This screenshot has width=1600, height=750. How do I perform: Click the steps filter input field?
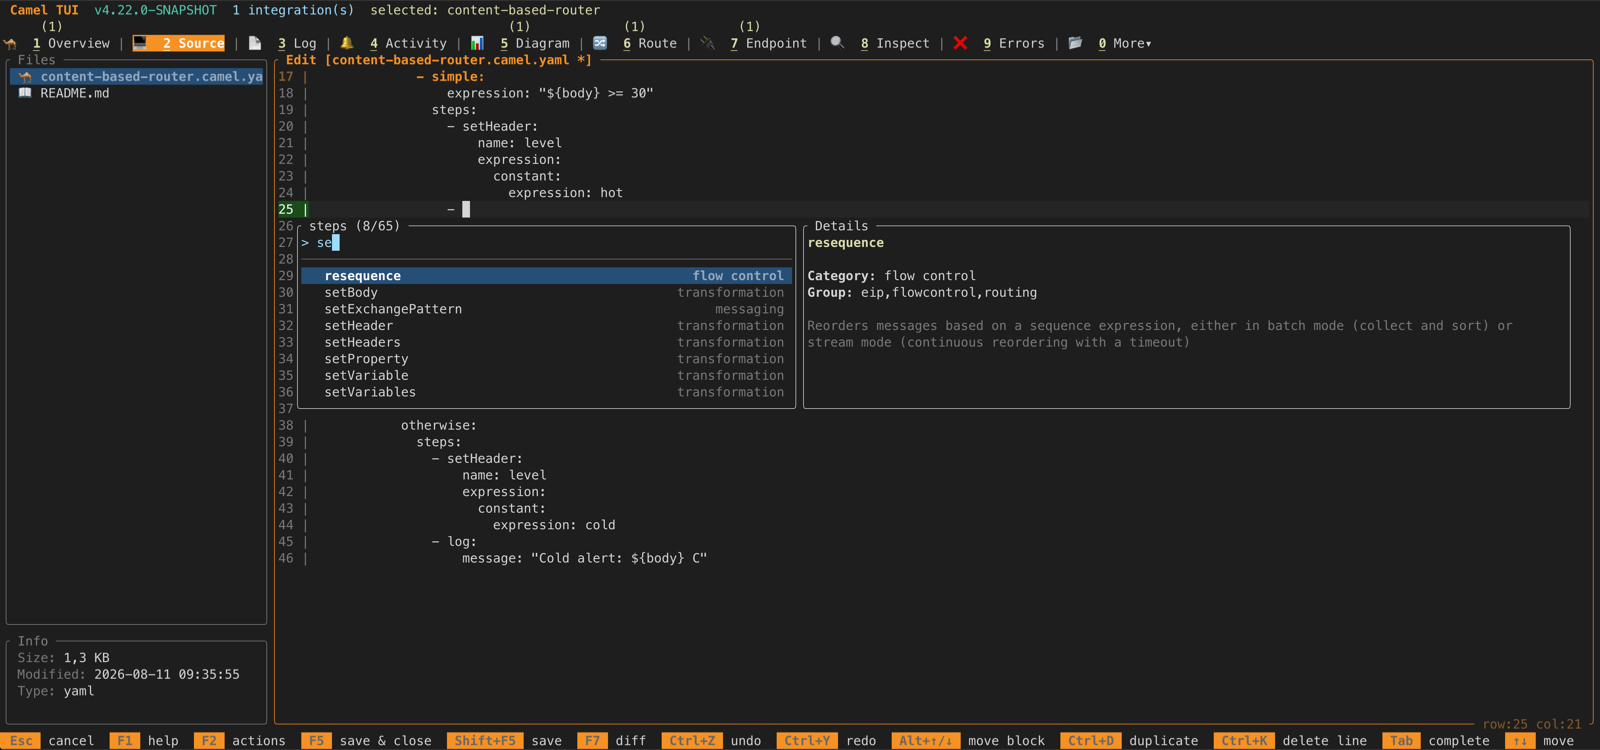tap(547, 243)
